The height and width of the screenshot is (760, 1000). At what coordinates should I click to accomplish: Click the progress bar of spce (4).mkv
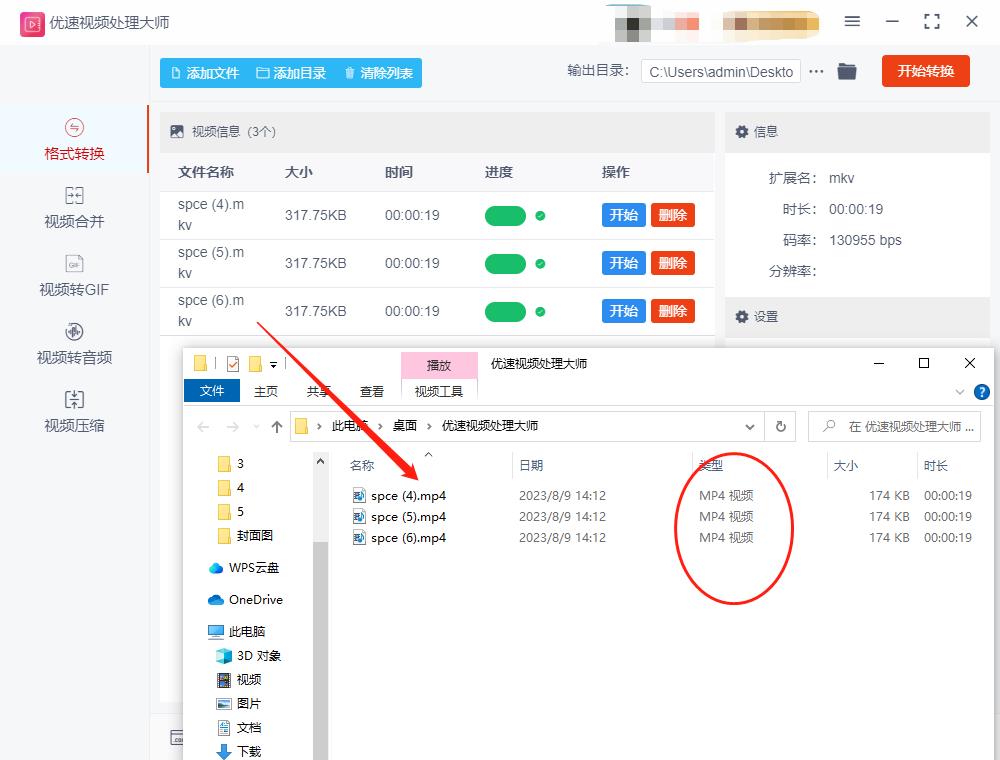[505, 216]
